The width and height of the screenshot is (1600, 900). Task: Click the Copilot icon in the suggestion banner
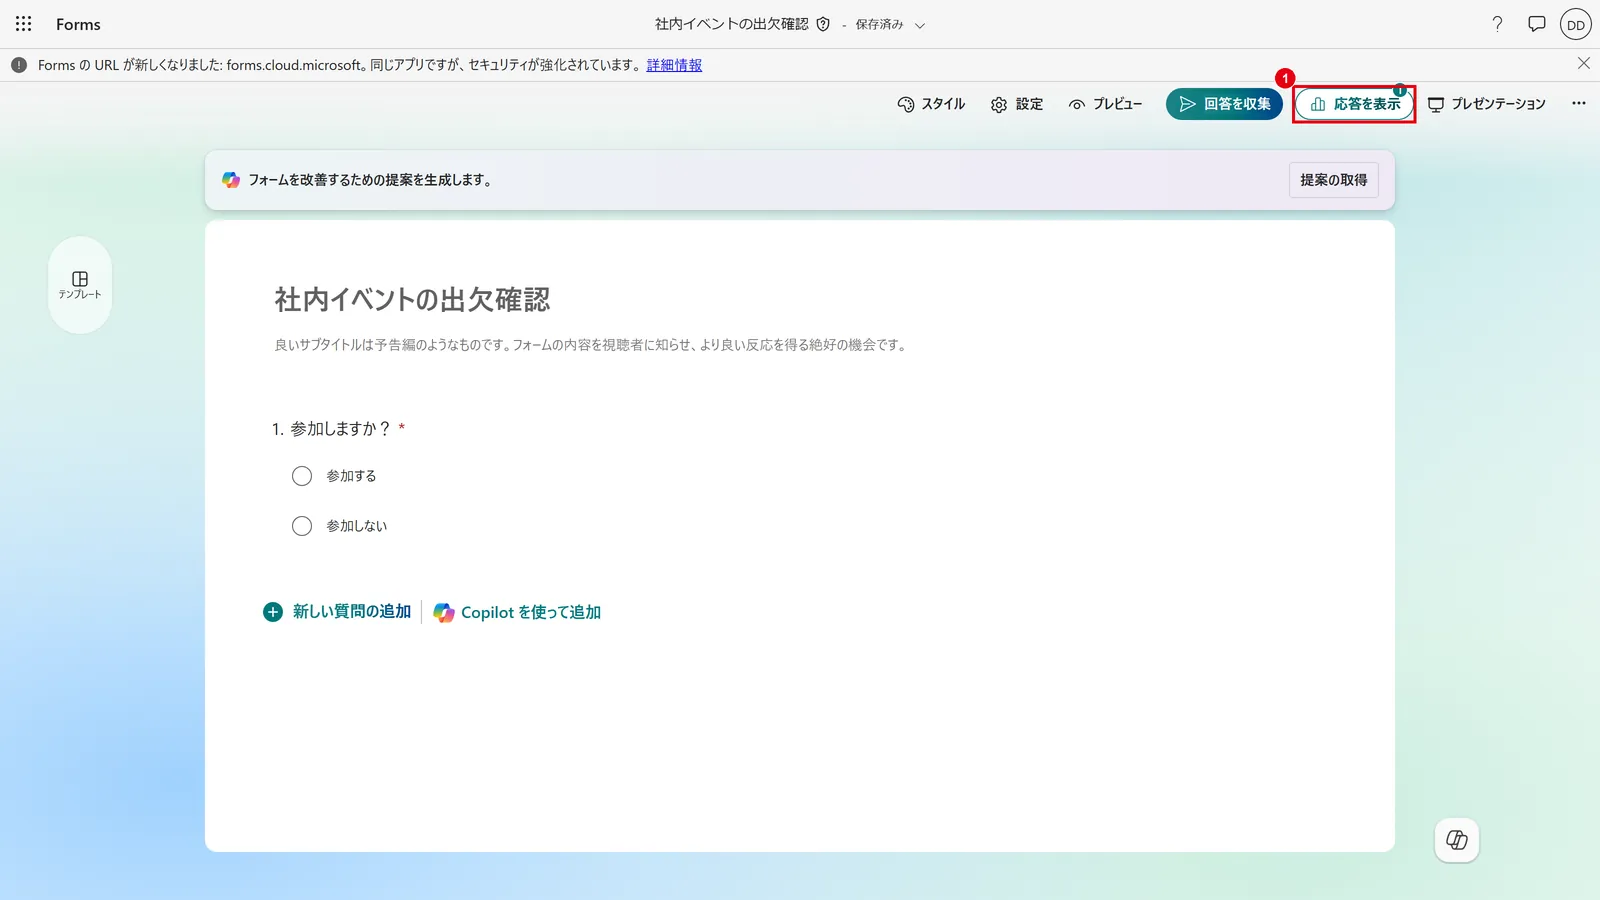pos(231,180)
